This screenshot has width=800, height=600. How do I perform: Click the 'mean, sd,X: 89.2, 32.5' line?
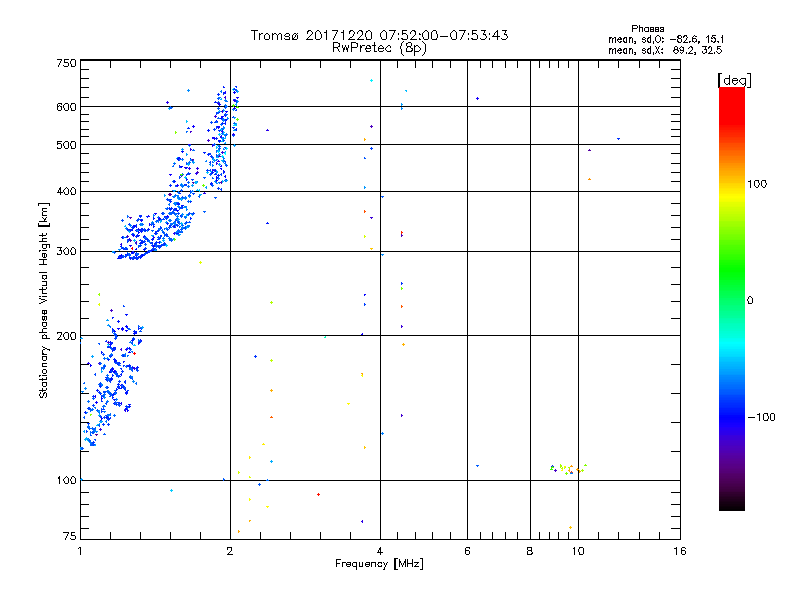(665, 51)
